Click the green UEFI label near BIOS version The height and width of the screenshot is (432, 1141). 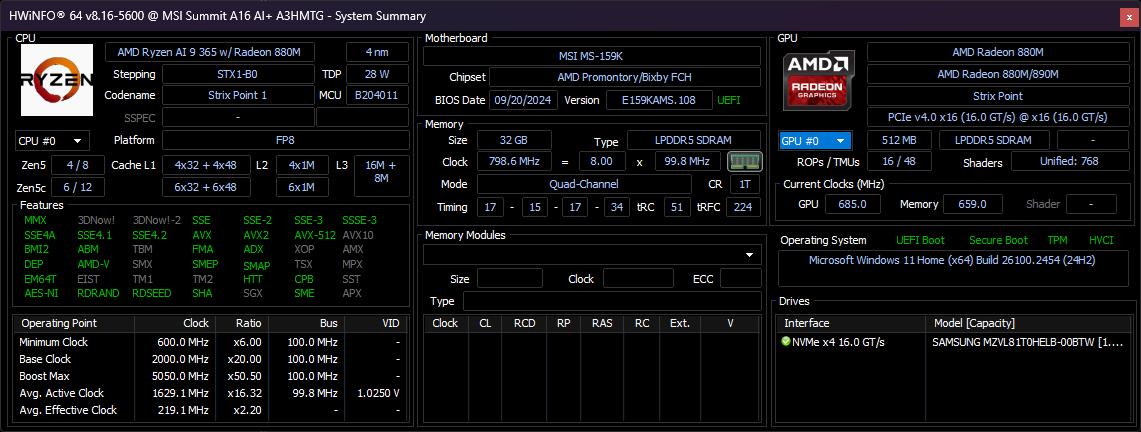pos(728,100)
